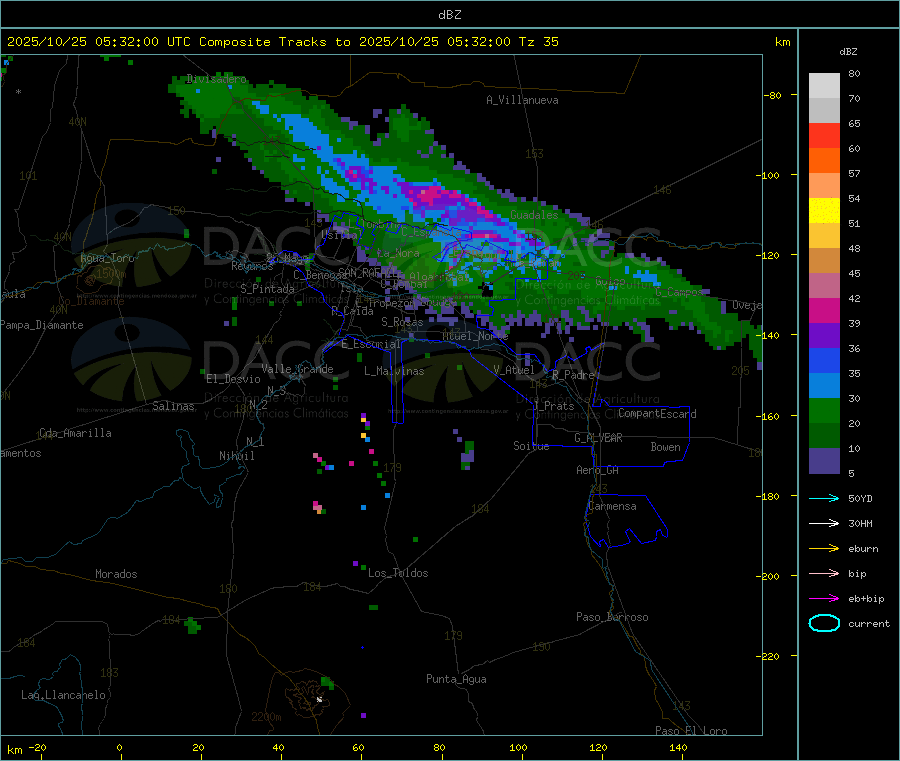Viewport: 900px width, 761px height.
Task: Click the Los_Toldos place label
Action: 398,573
